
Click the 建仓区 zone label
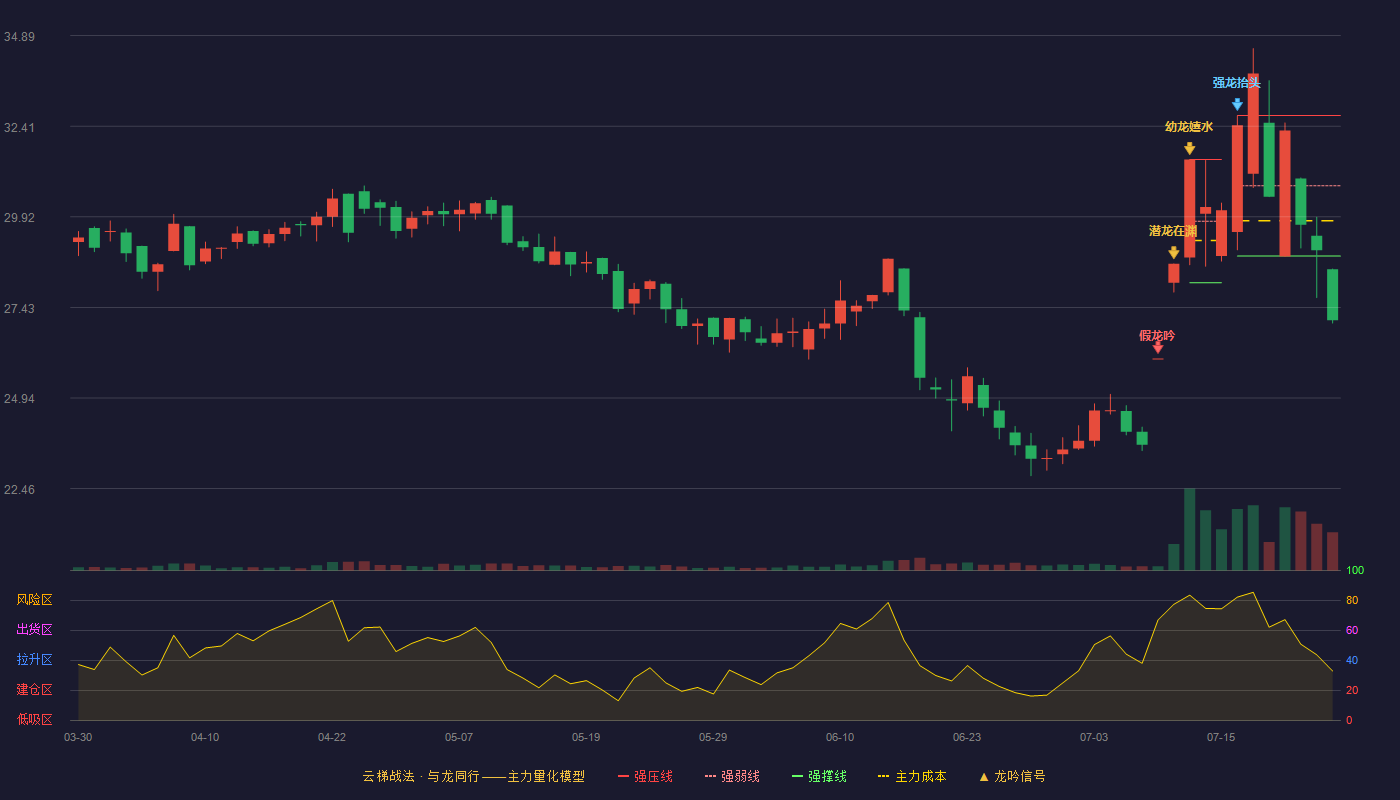point(34,690)
